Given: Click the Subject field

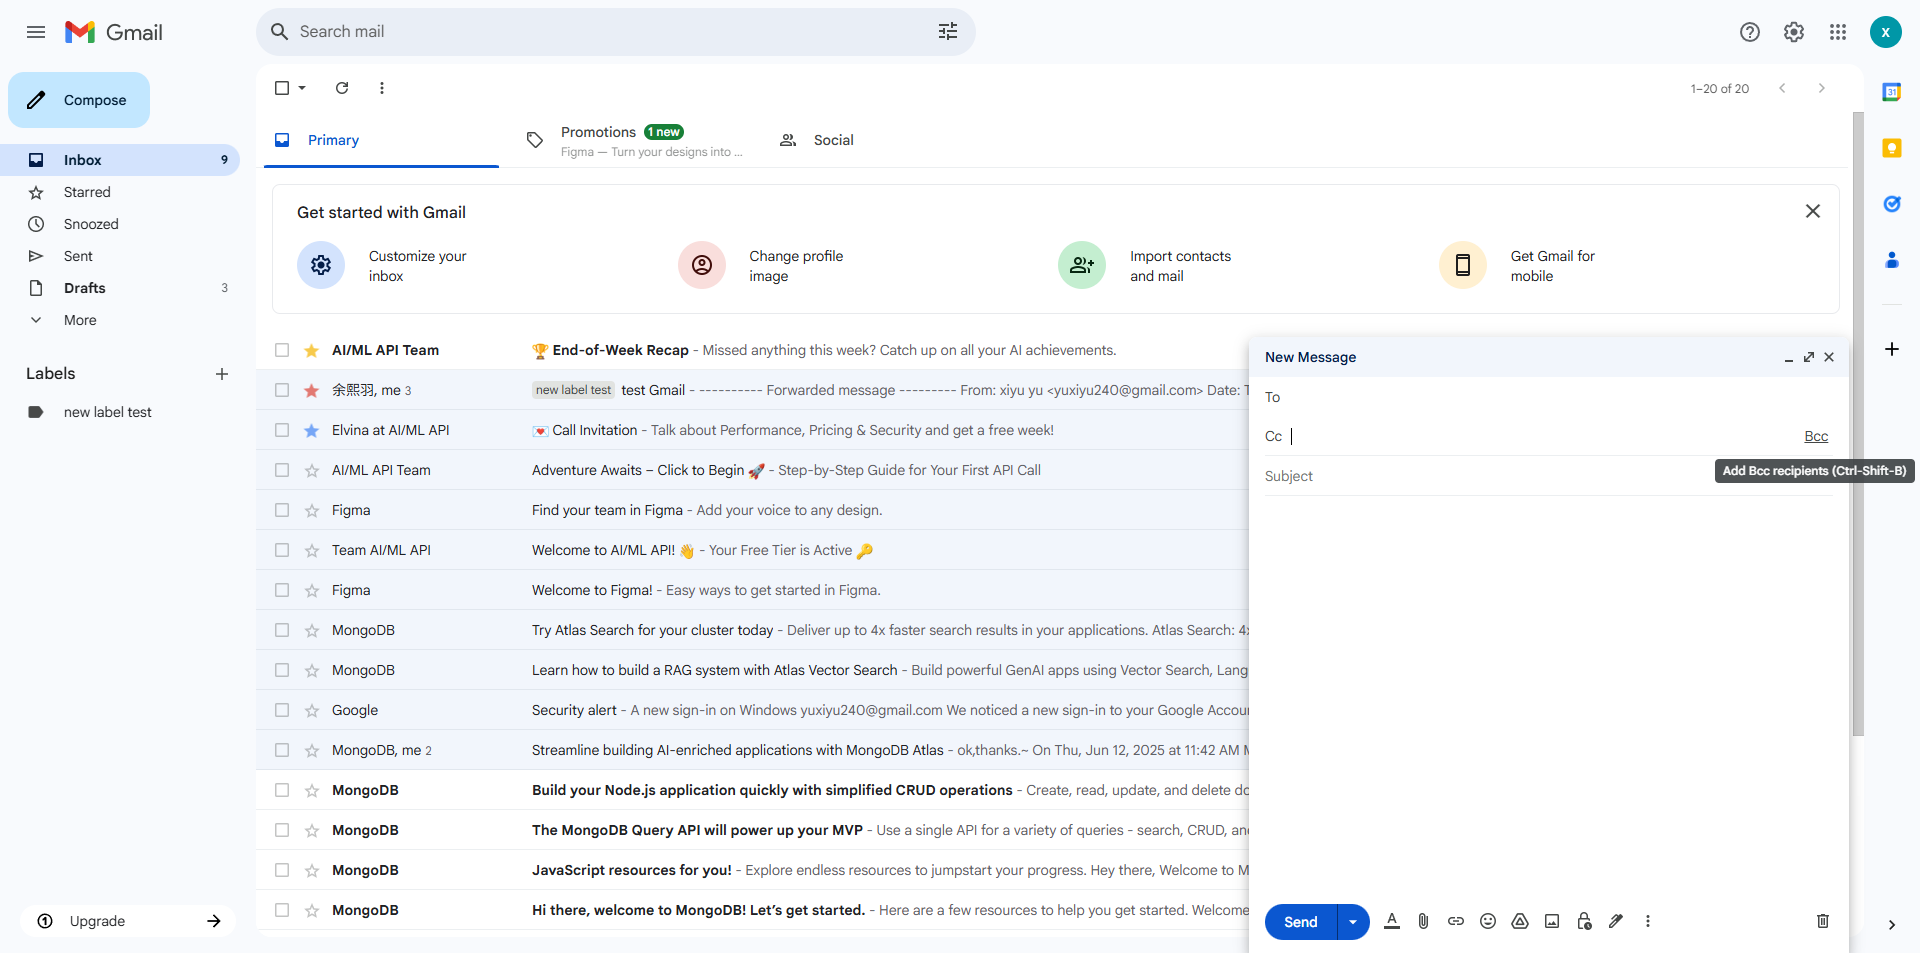Looking at the screenshot, I should click(x=1548, y=476).
